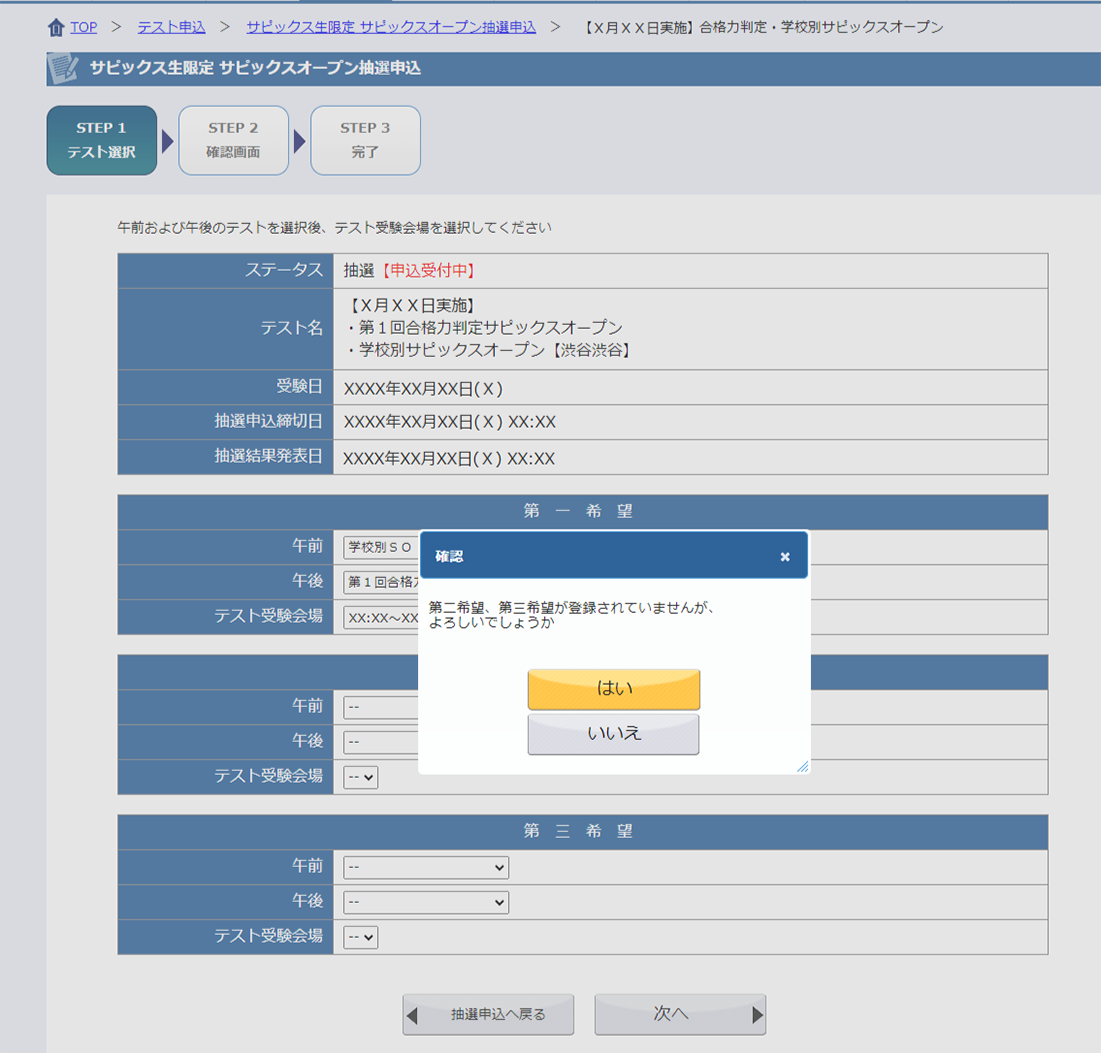The image size is (1101, 1053).
Task: Click the dialog resize handle corner
Action: pos(802,766)
